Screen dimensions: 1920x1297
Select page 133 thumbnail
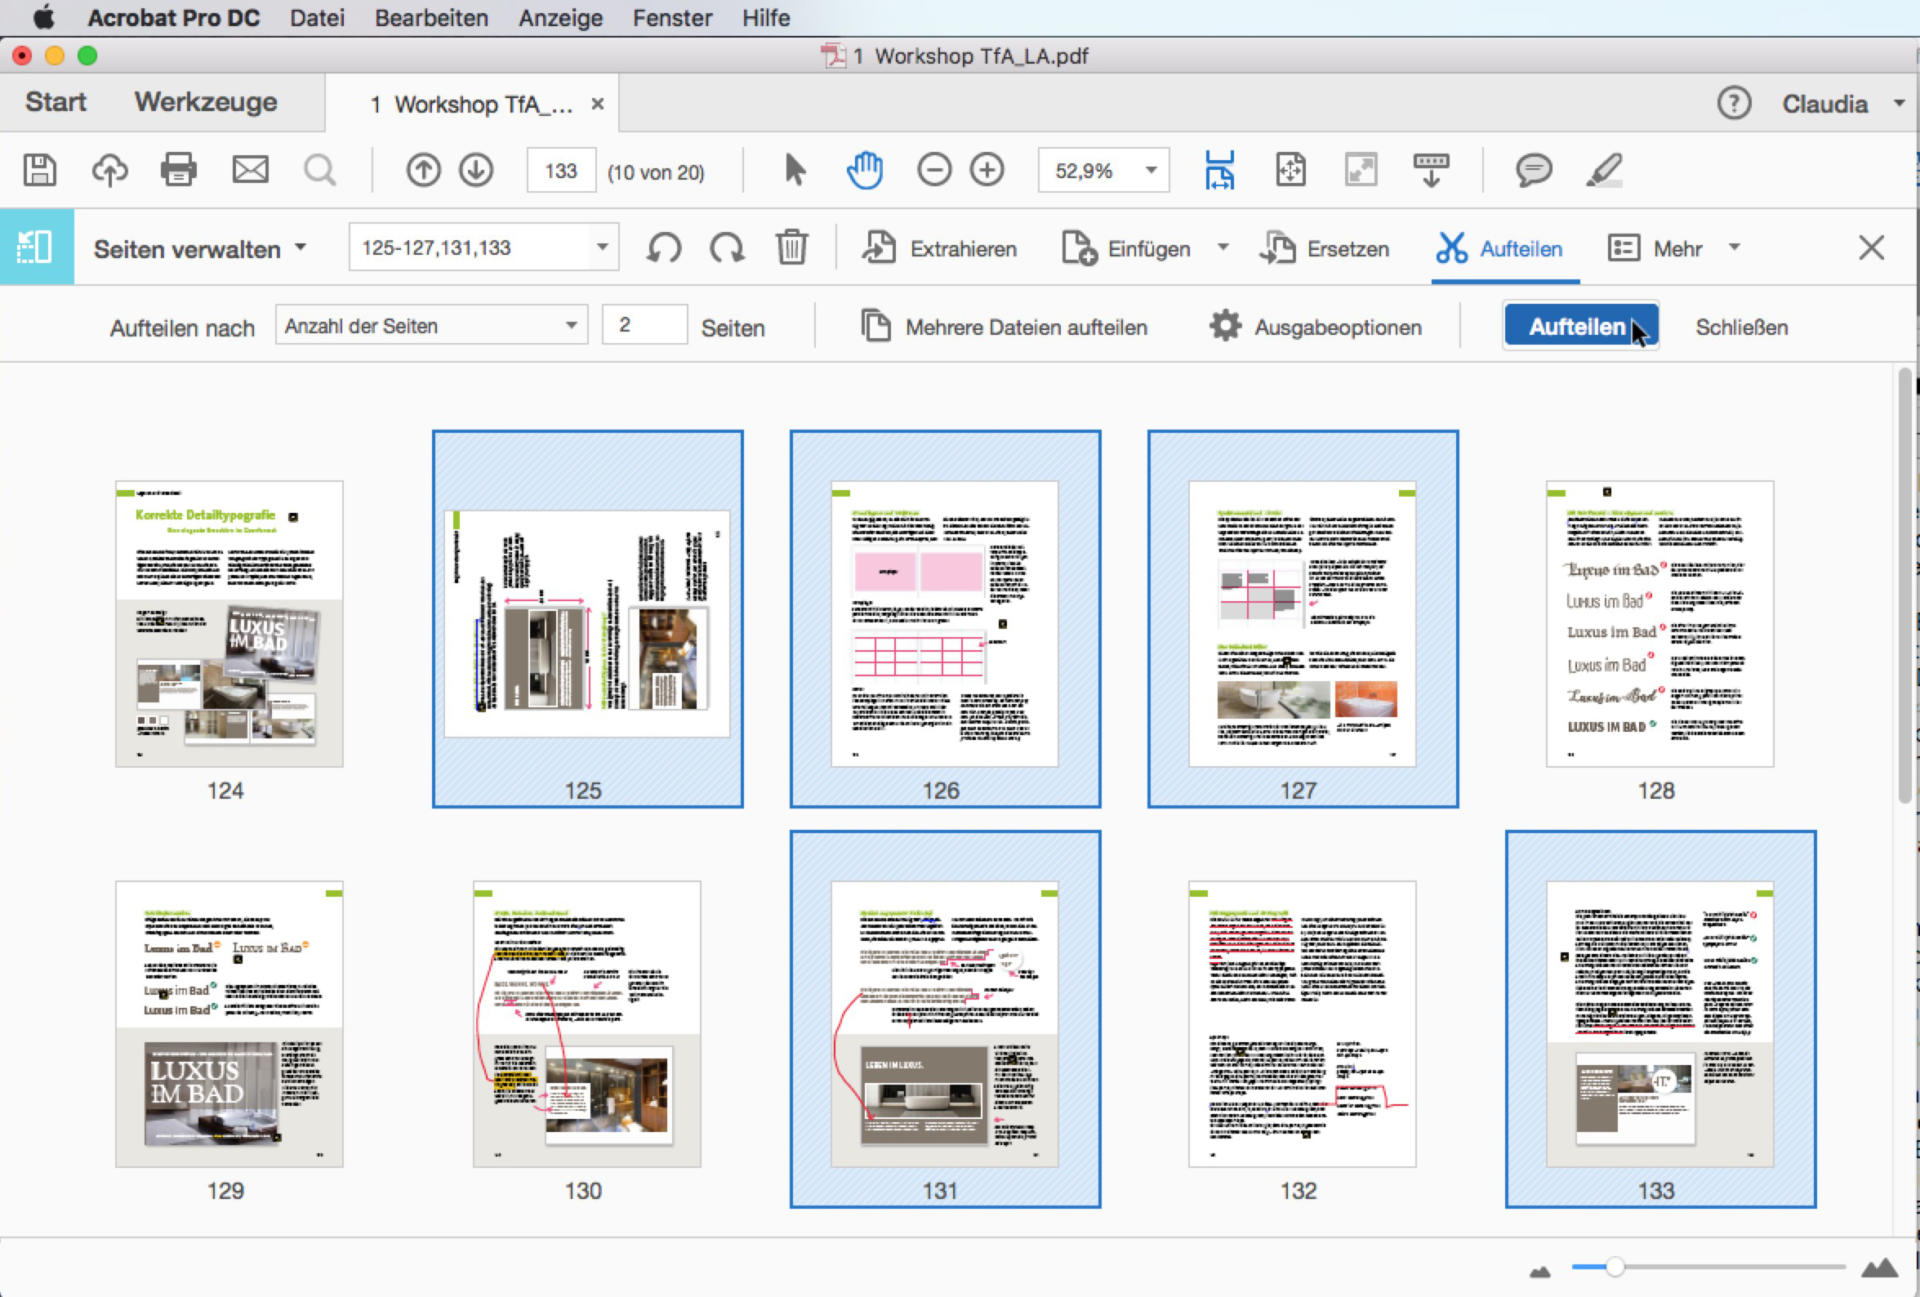pyautogui.click(x=1660, y=1023)
